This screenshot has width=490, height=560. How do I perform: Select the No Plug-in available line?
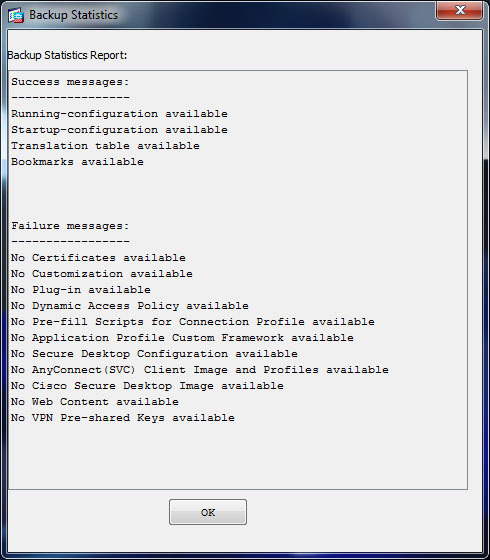pos(81,290)
